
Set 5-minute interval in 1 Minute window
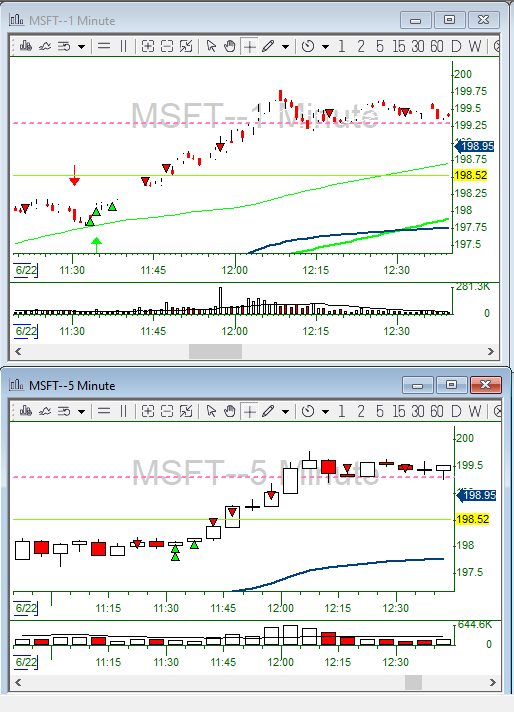point(380,46)
